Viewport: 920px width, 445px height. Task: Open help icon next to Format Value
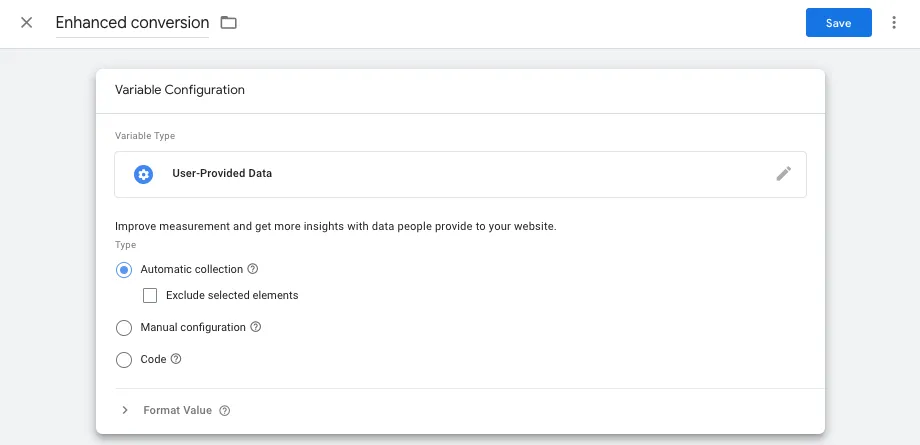224,410
